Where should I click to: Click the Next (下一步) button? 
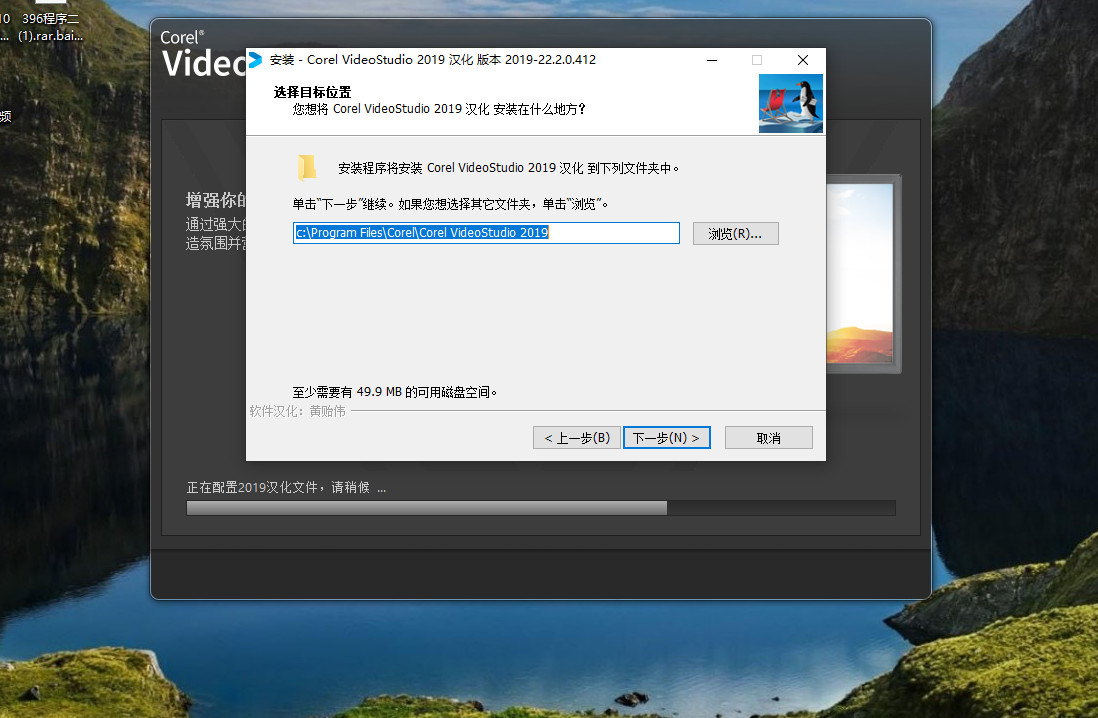click(667, 438)
